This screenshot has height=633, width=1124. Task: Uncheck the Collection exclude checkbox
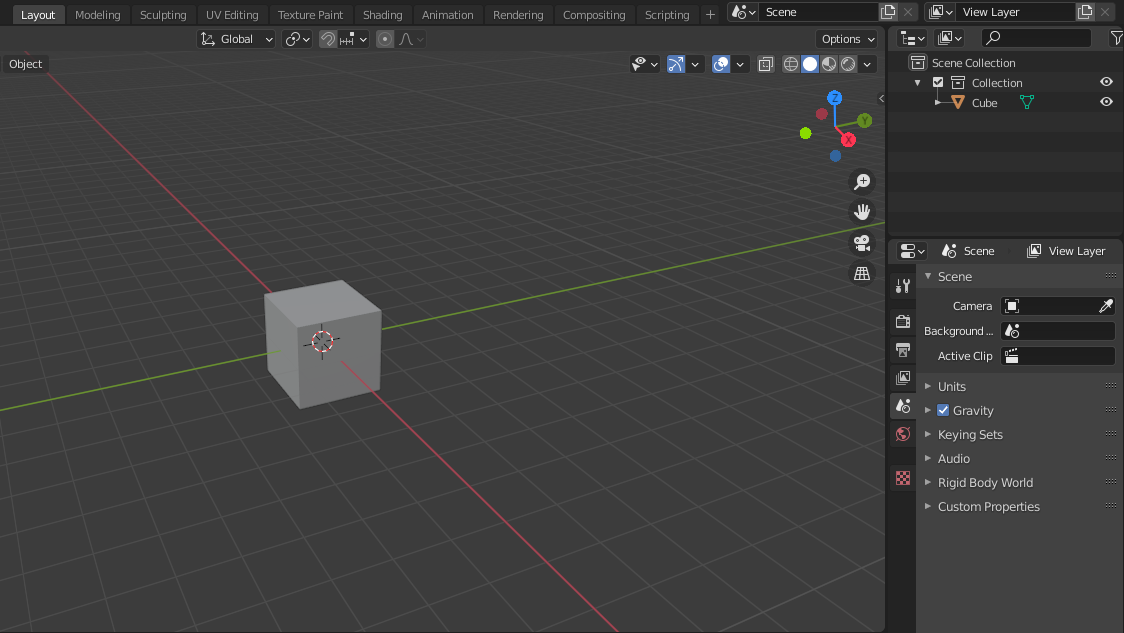point(938,82)
